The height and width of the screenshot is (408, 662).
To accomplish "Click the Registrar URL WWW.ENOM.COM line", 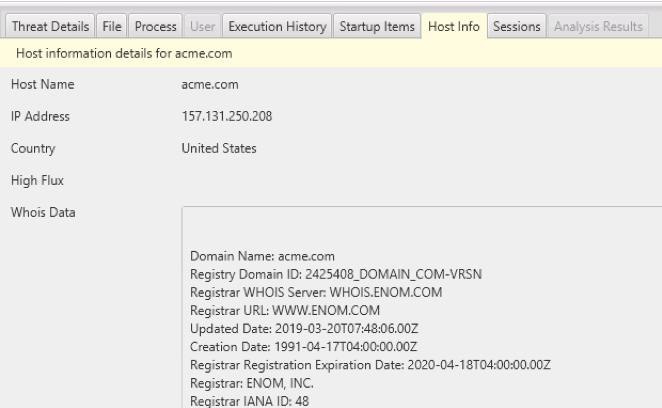I will (x=285, y=311).
